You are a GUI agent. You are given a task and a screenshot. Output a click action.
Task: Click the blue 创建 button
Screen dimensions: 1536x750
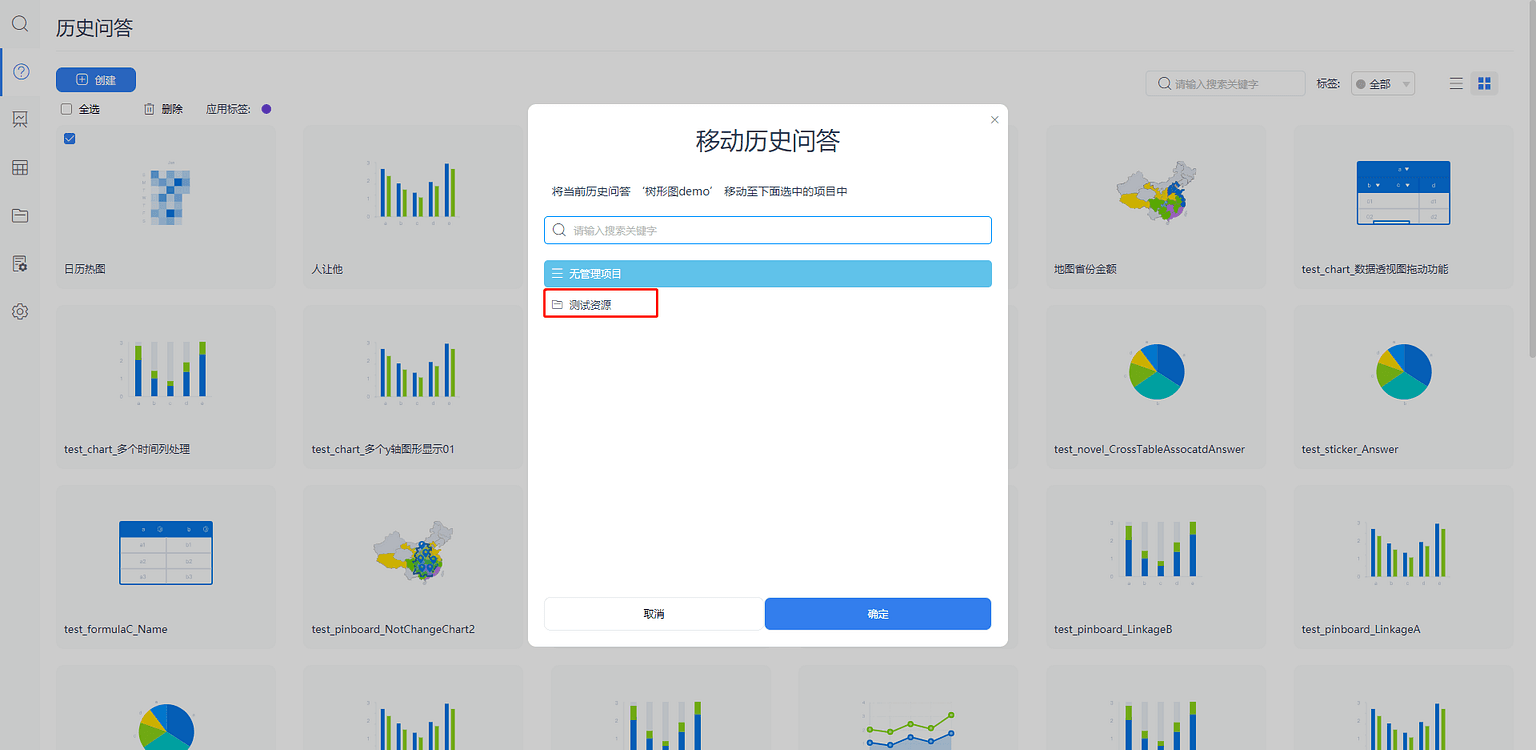click(96, 80)
